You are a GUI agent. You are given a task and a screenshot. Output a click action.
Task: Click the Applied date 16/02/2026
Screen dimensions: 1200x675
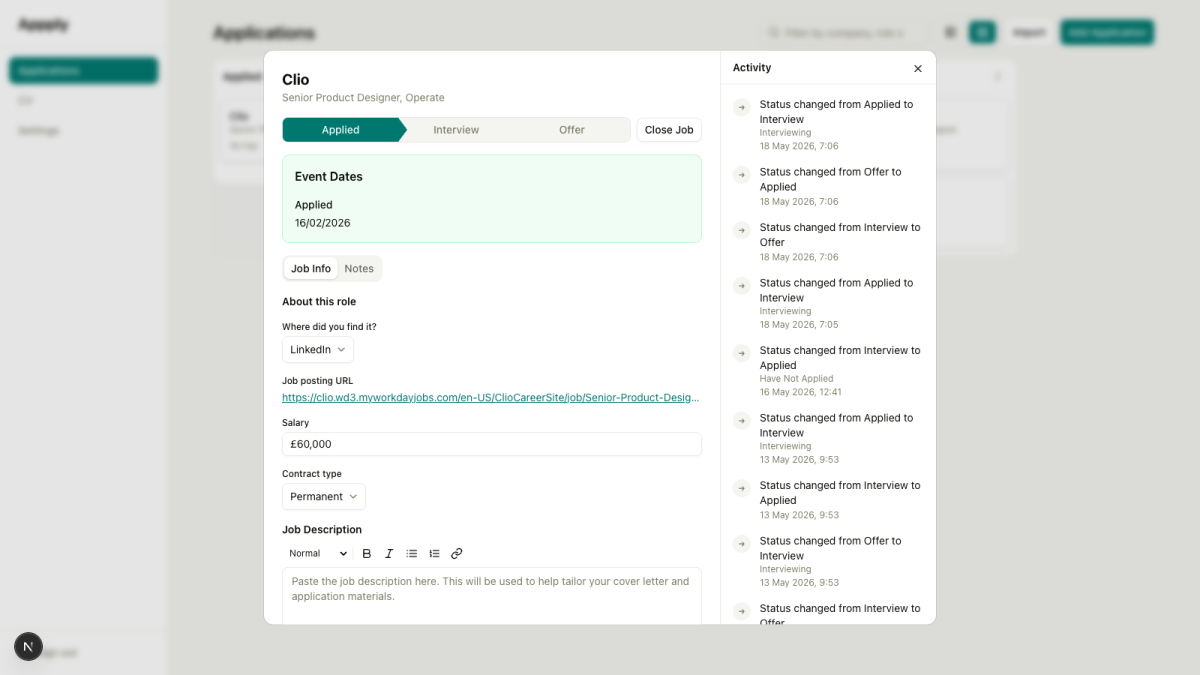coord(322,223)
